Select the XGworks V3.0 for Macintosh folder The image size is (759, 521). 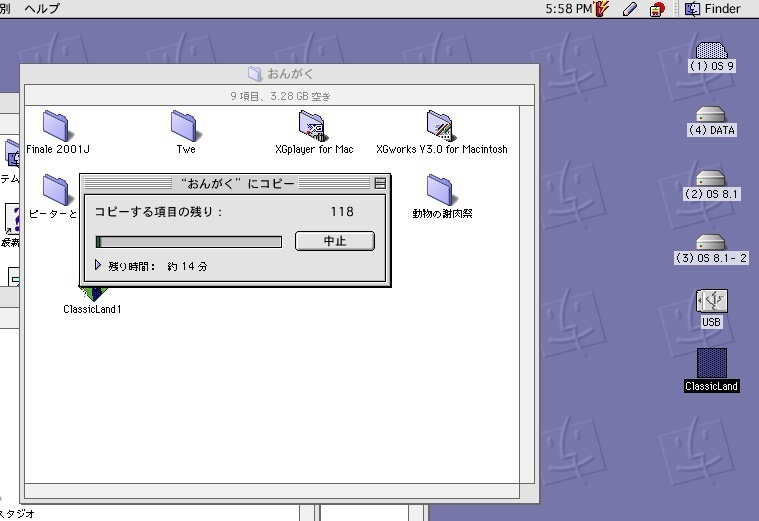(x=440, y=126)
